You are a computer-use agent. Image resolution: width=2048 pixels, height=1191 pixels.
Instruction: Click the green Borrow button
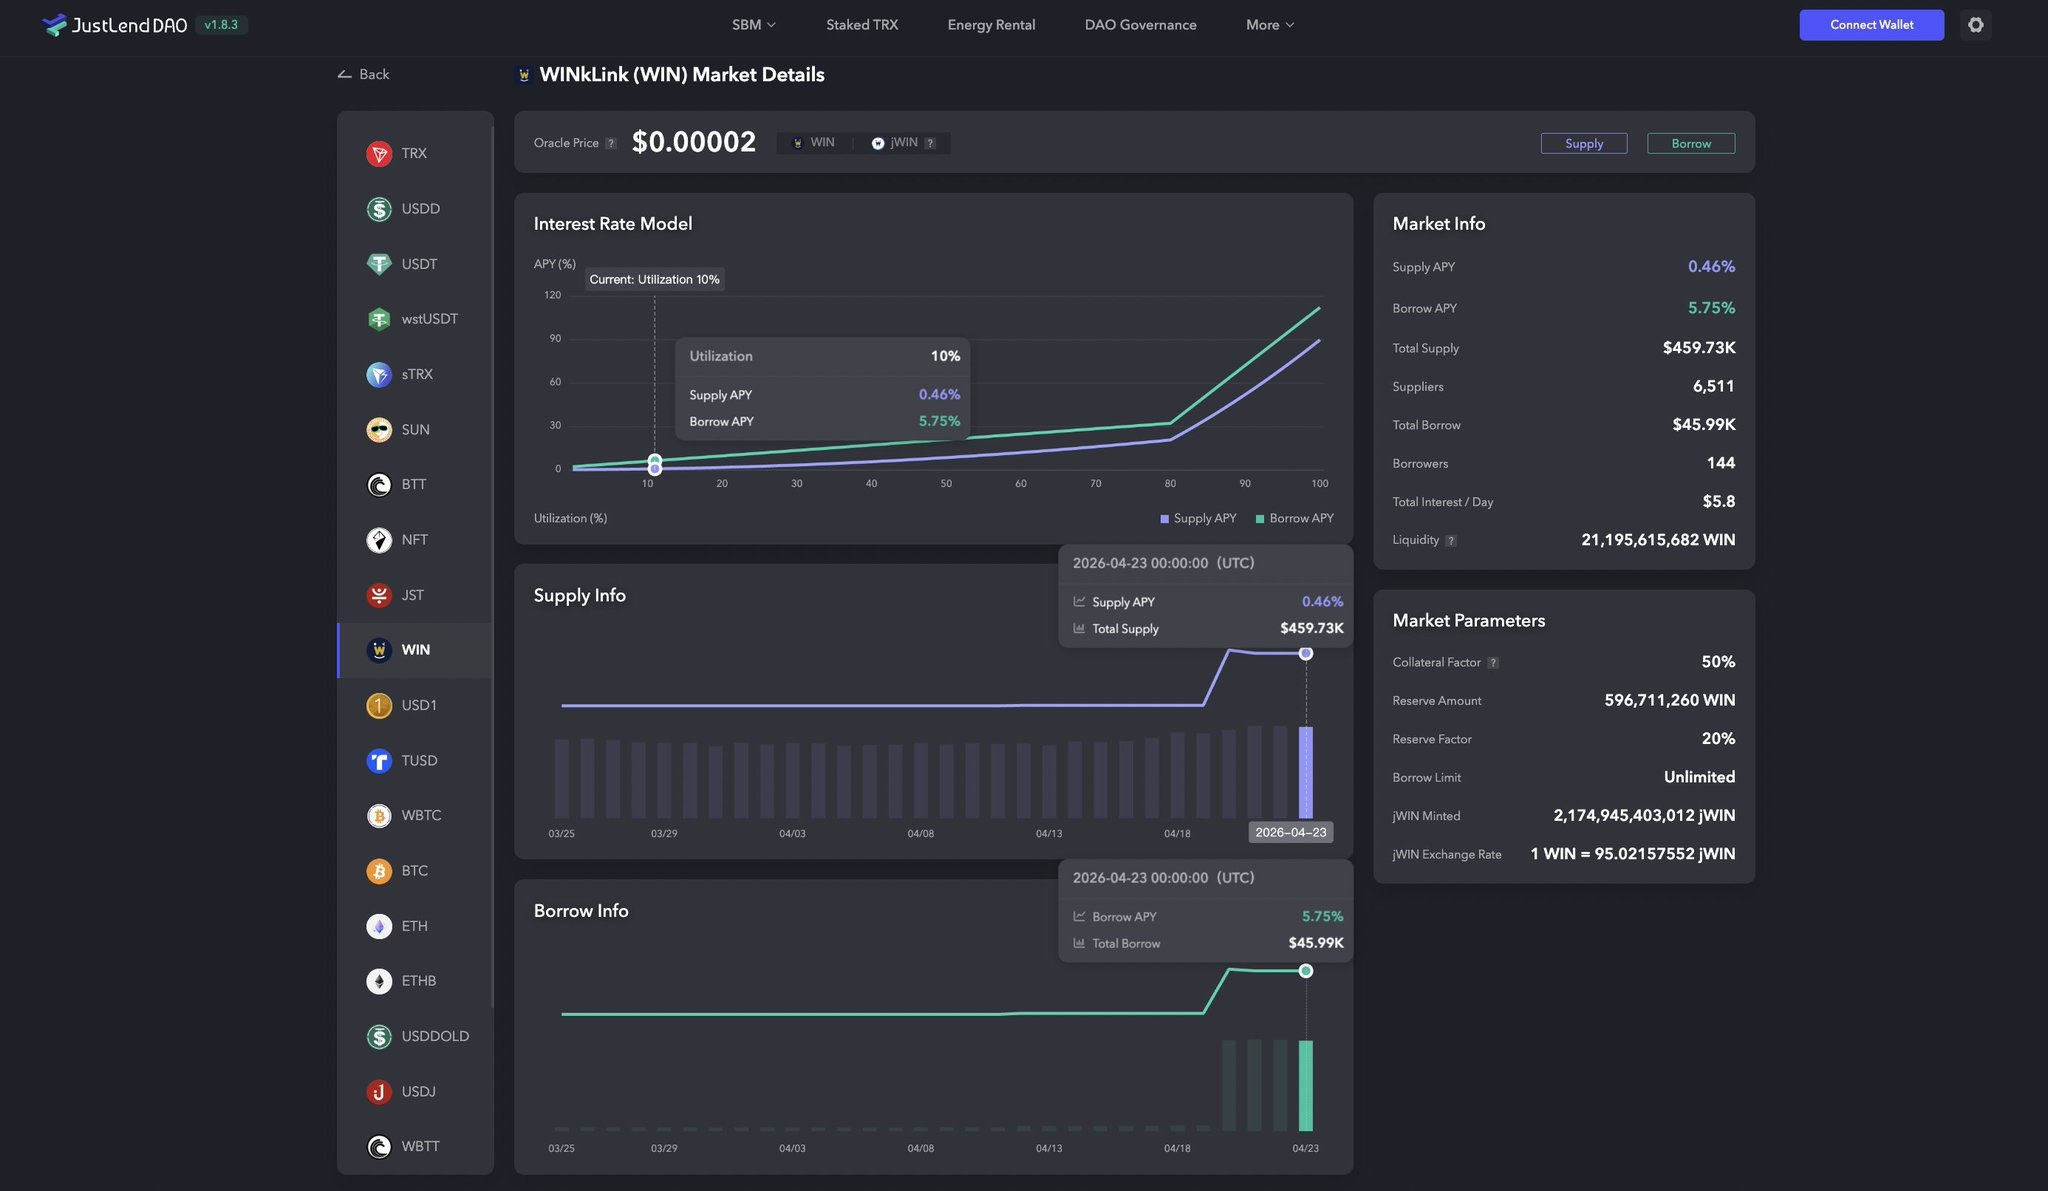[1690, 144]
